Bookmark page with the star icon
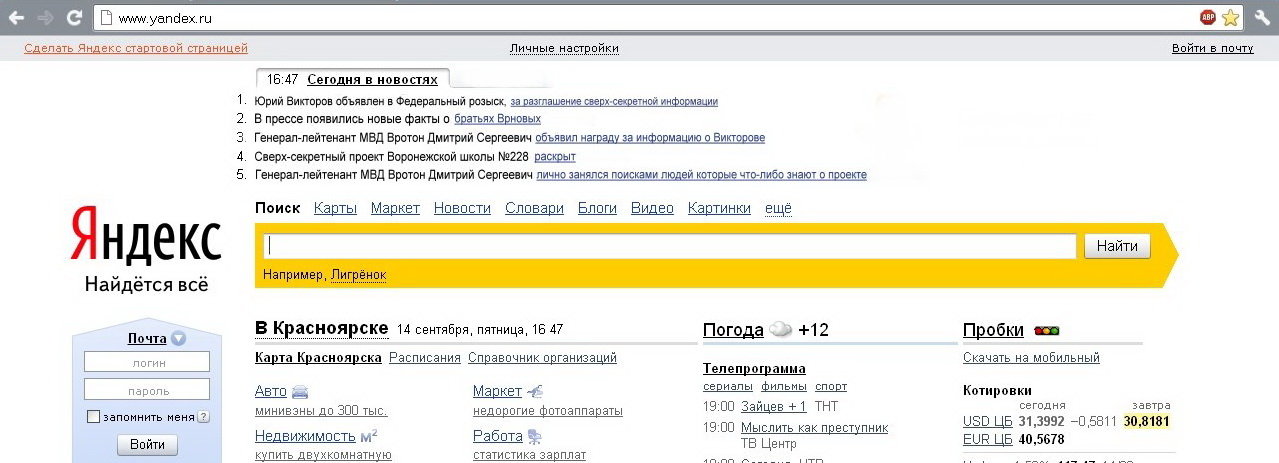 click(1231, 17)
